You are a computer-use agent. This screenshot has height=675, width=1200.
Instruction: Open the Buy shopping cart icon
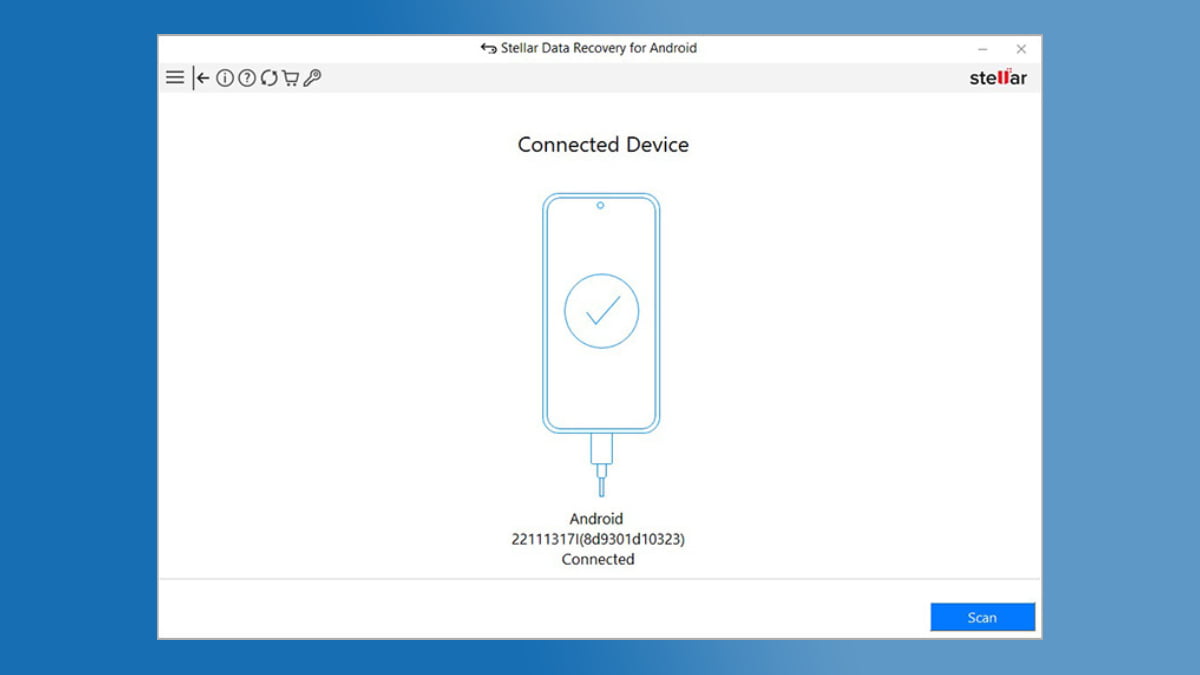290,78
